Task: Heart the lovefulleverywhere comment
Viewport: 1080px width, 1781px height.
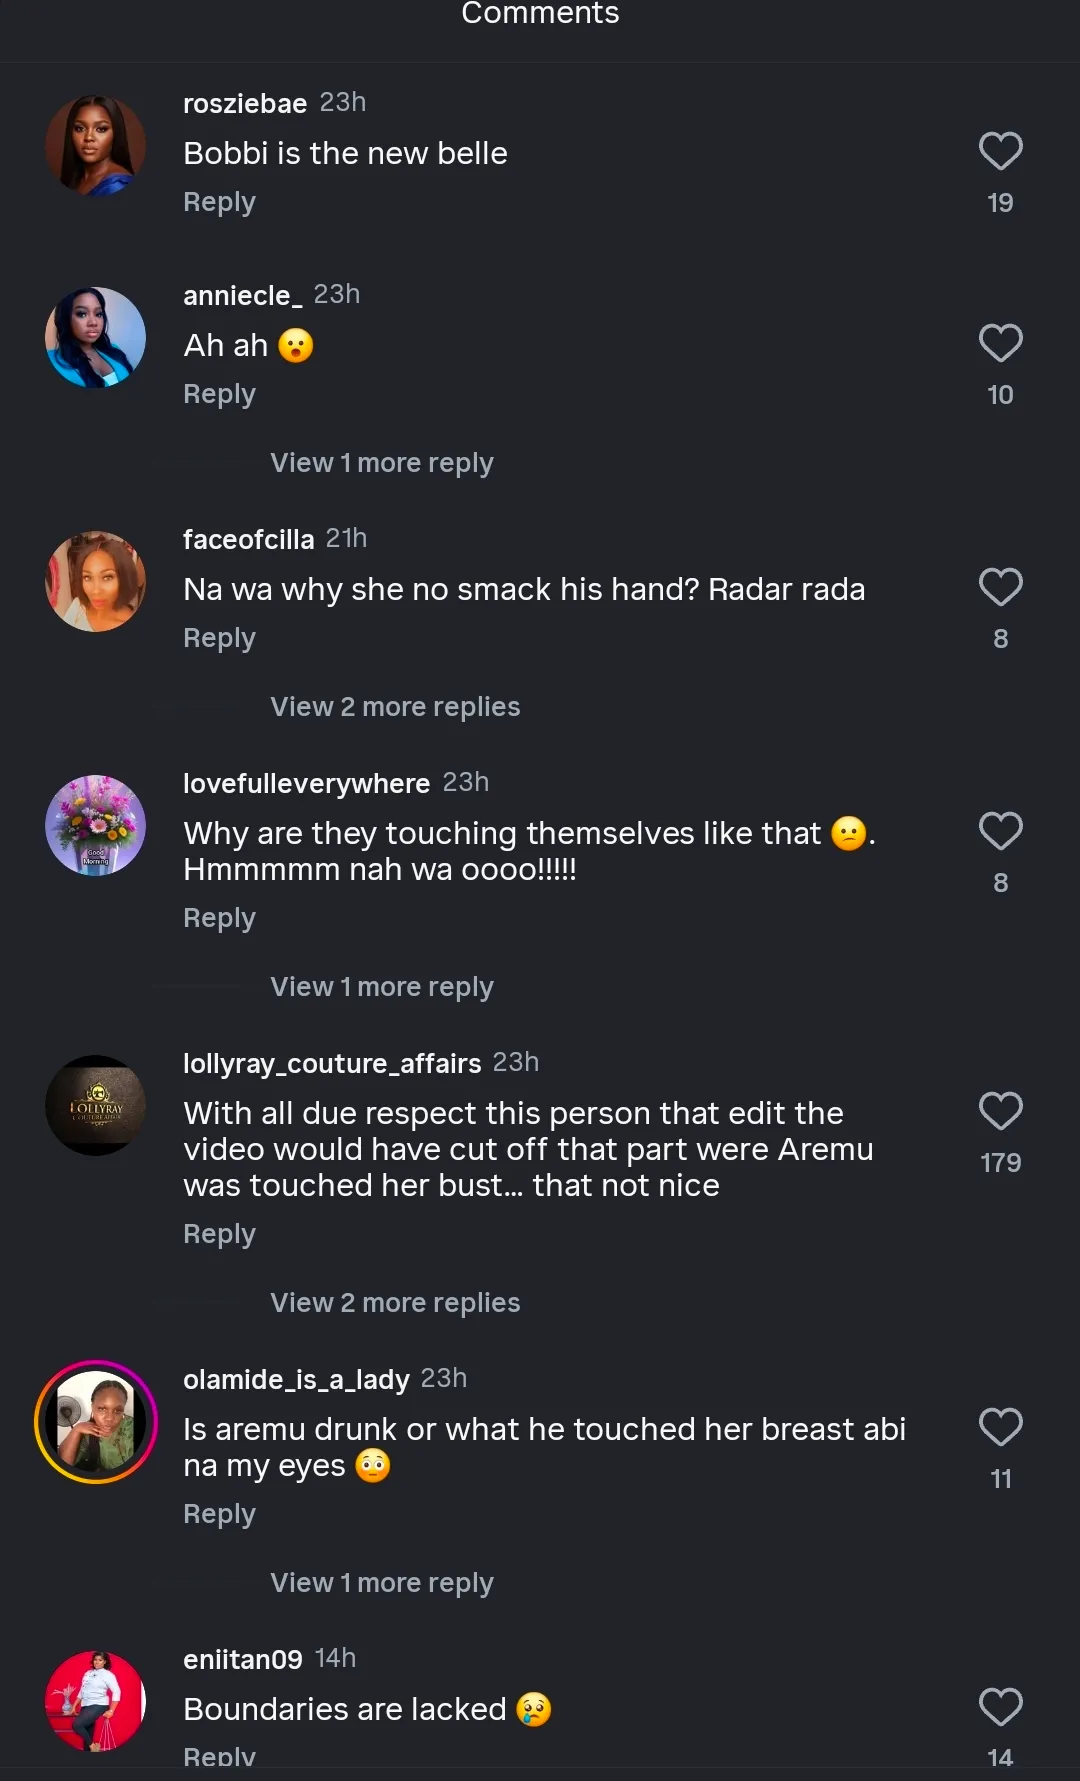Action: coord(1000,832)
